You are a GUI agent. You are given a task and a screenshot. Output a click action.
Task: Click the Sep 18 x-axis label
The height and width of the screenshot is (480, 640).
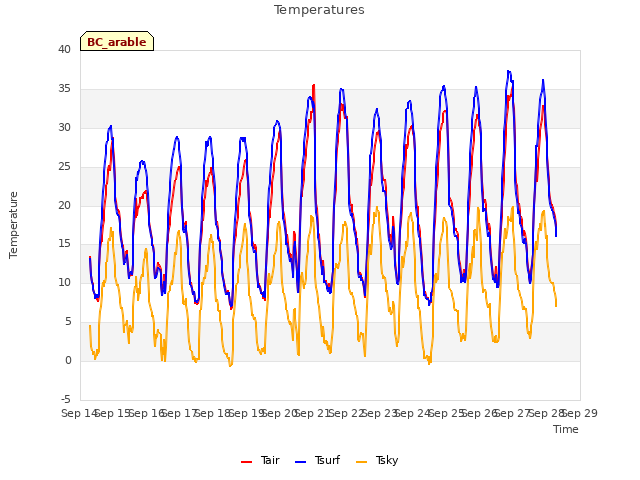tap(213, 413)
